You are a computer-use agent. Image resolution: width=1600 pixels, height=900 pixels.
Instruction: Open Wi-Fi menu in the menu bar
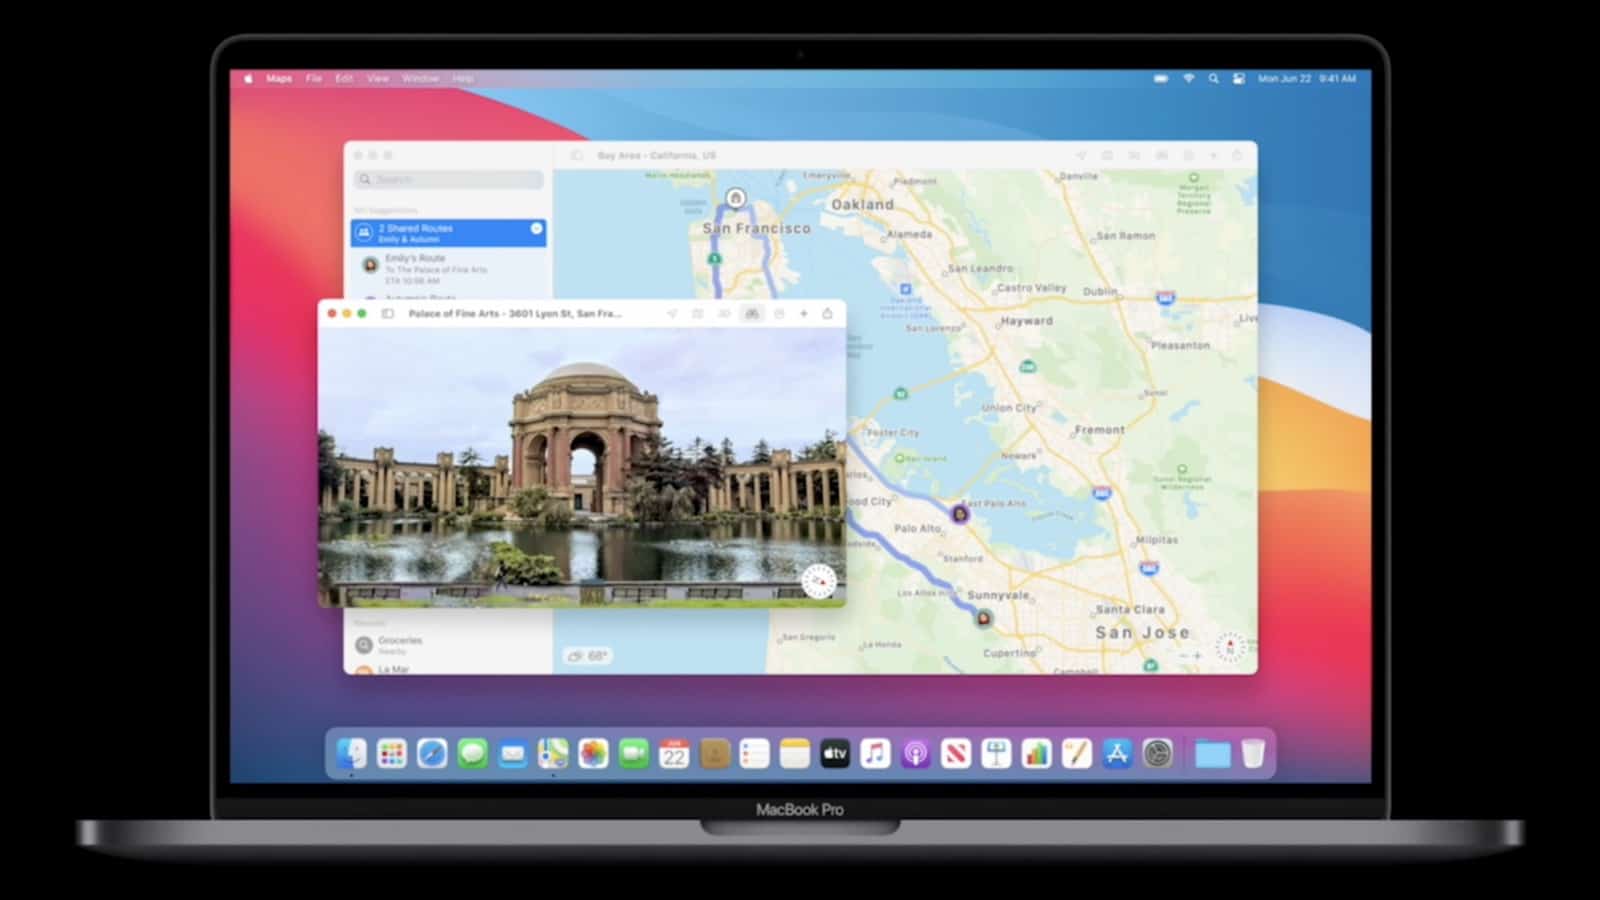[1188, 78]
